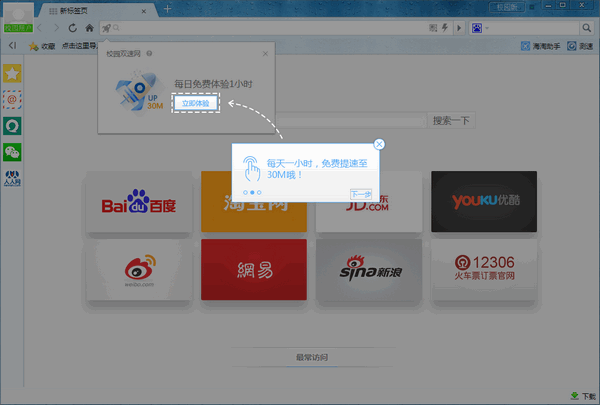Click 下一步 in the tip bubble
The width and height of the screenshot is (600, 405).
[x=361, y=193]
